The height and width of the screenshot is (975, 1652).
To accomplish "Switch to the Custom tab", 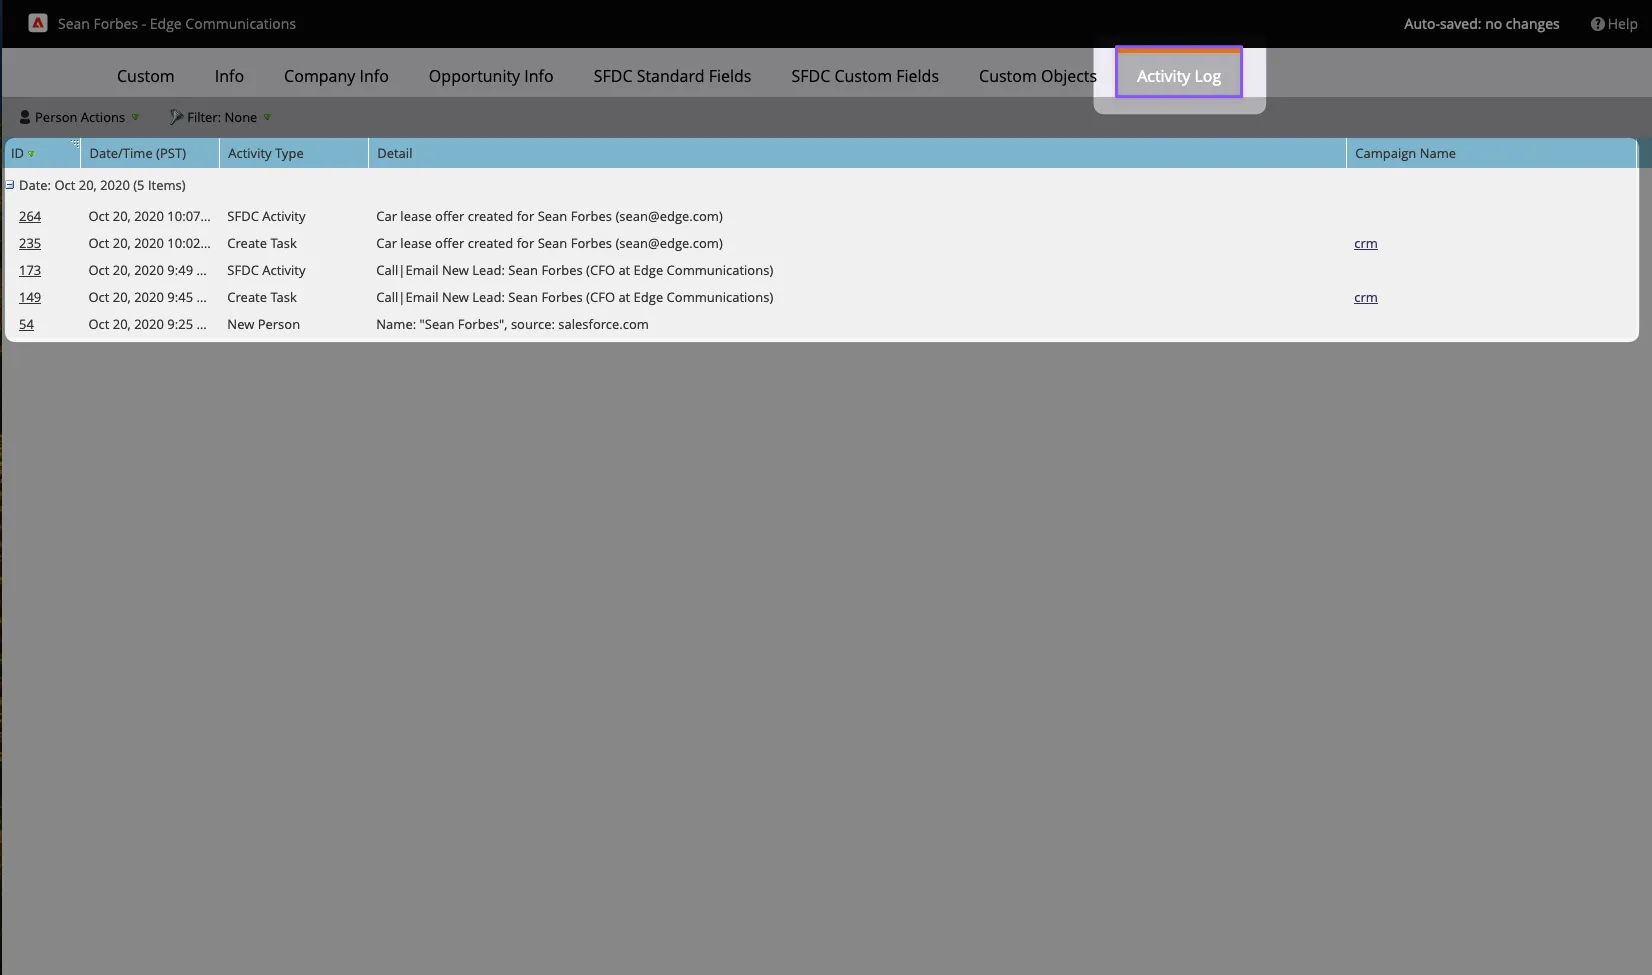I will pos(145,76).
